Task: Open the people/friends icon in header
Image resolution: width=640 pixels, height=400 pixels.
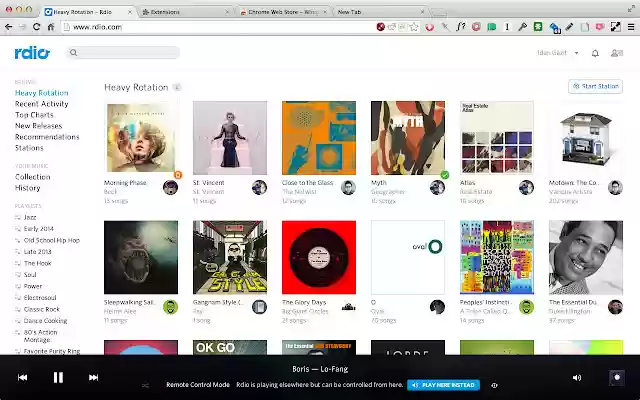Action: coord(616,53)
